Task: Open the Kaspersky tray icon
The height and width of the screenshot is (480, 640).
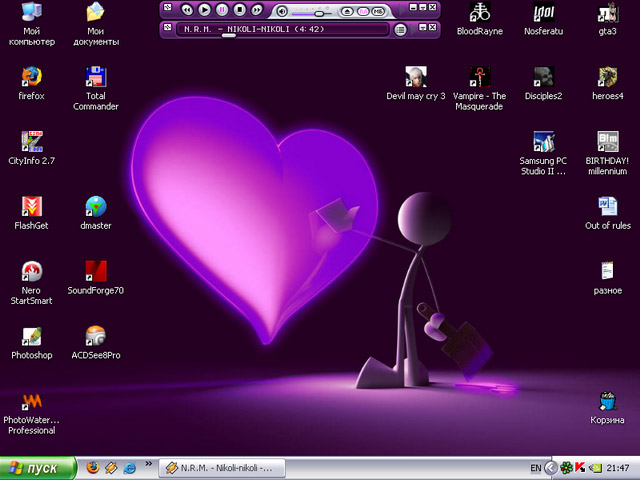Action: click(580, 468)
